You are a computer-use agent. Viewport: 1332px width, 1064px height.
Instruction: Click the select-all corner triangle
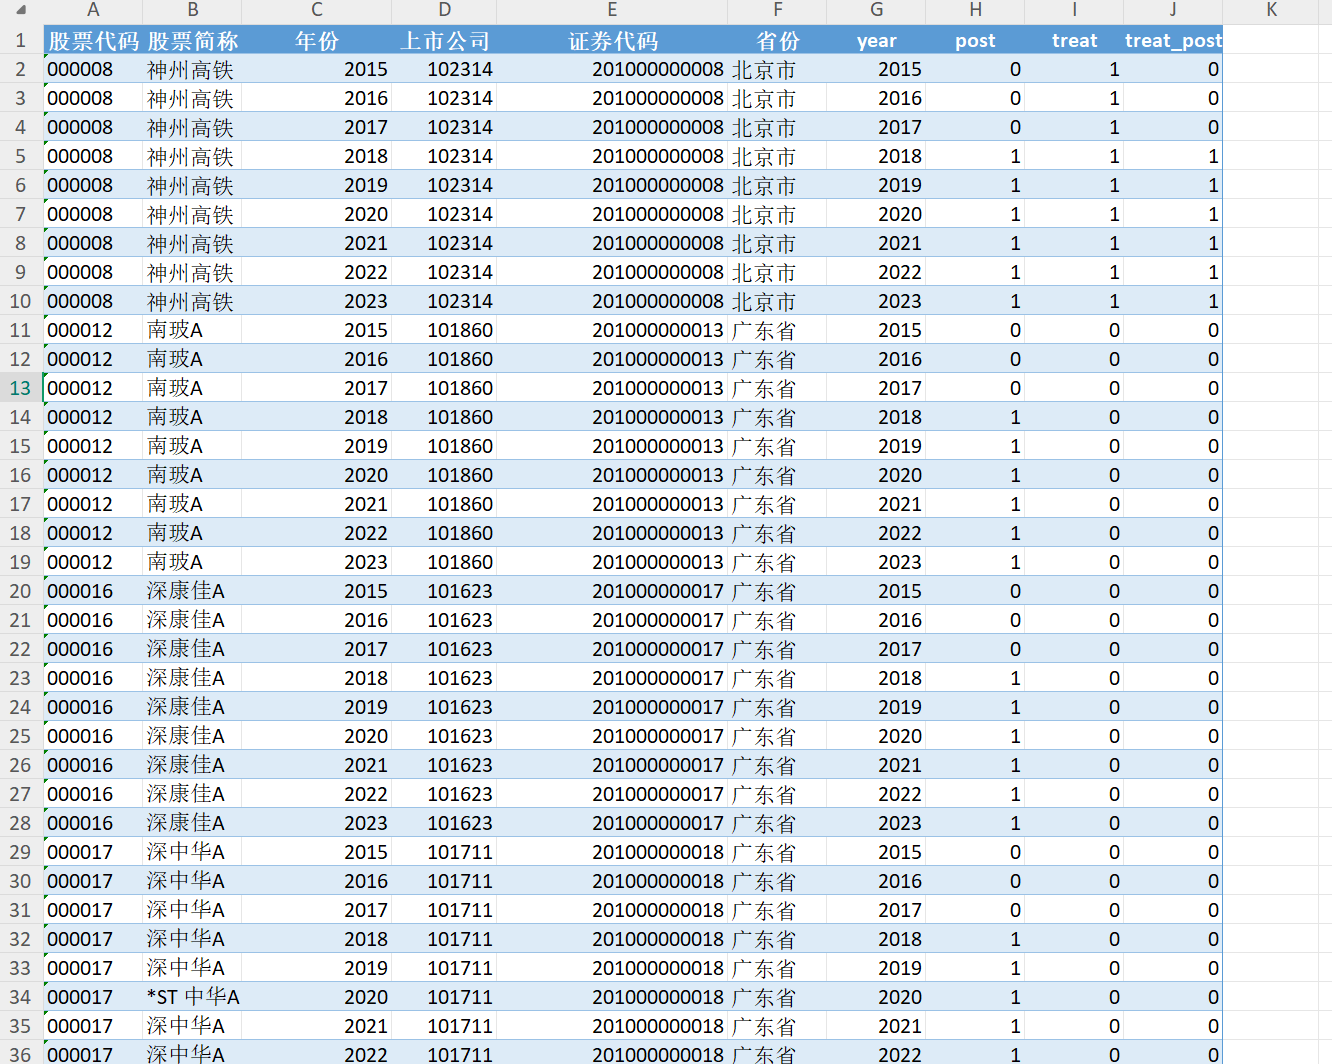pos(21,11)
